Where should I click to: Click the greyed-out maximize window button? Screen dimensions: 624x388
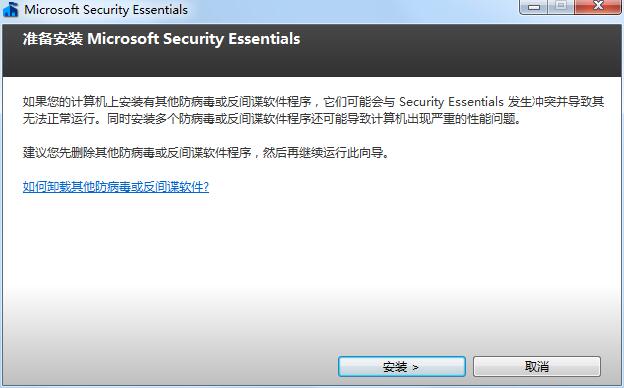tap(562, 7)
